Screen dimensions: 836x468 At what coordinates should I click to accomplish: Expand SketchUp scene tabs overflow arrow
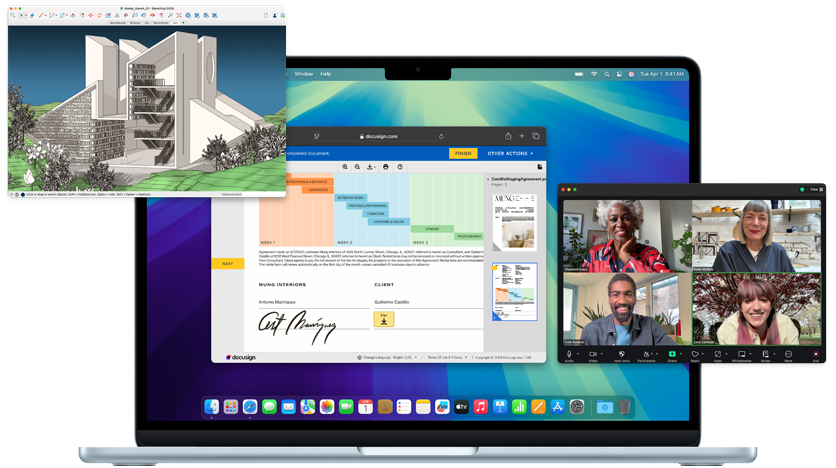click(183, 23)
